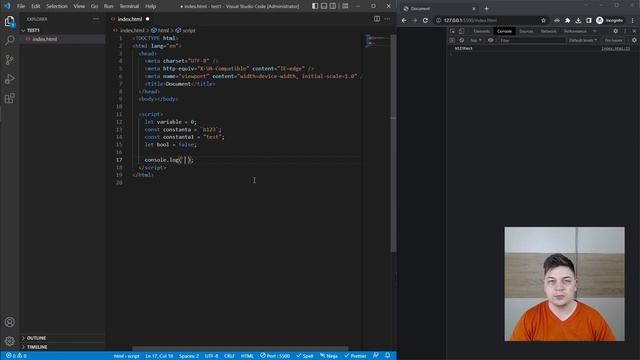Open the Selection menu
Viewport: 640px width, 360px height.
click(57, 6)
